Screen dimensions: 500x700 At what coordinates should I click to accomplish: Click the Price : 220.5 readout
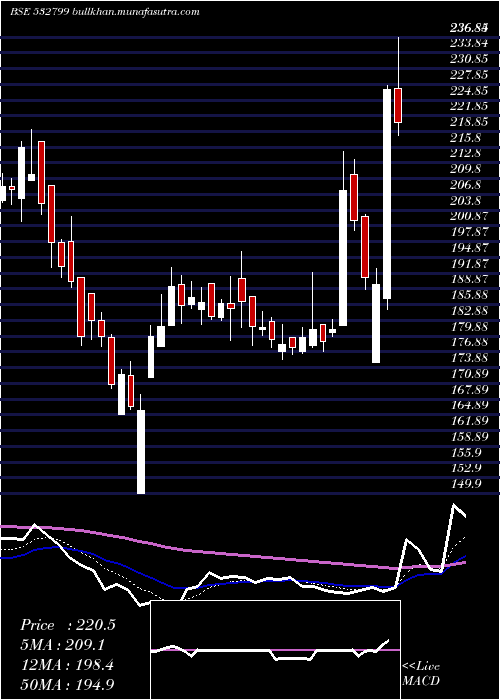[x=68, y=625]
